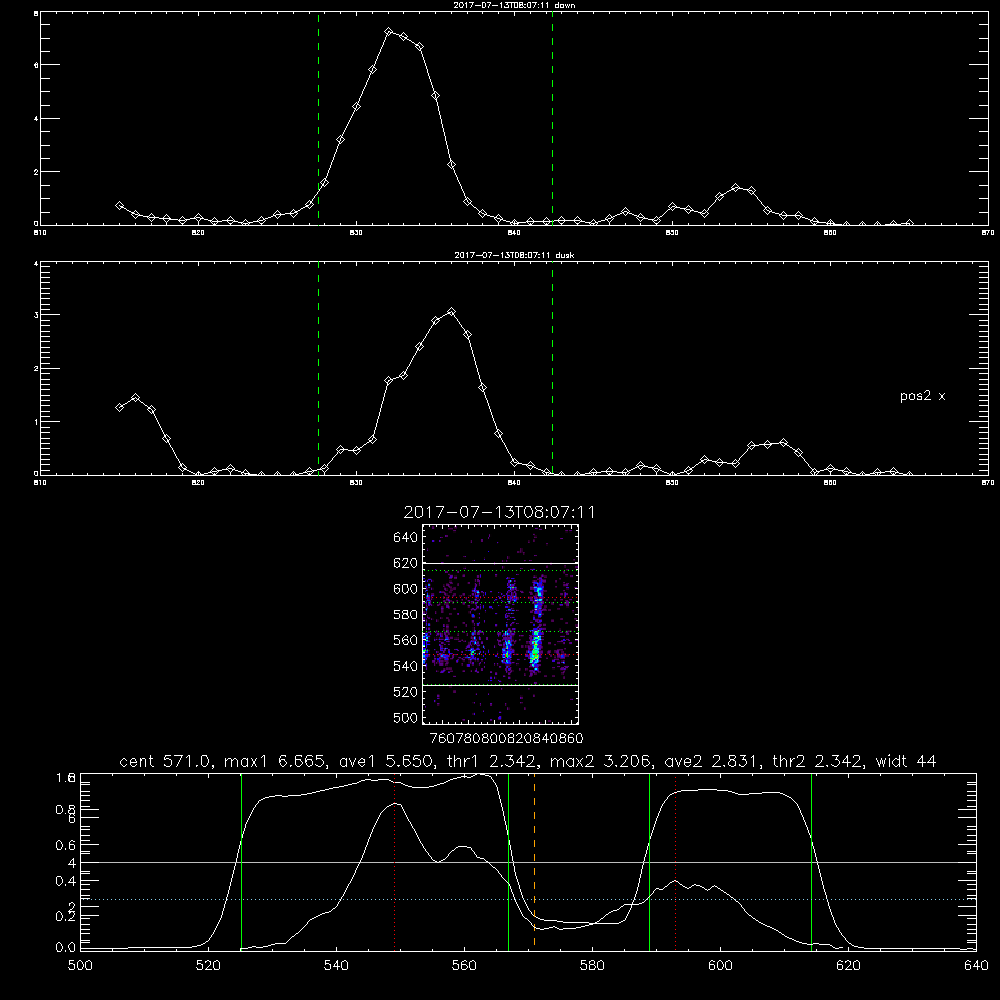Click the '520' x-axis label under bottom plot
Screen dimensions: 1000x1000
[208, 966]
